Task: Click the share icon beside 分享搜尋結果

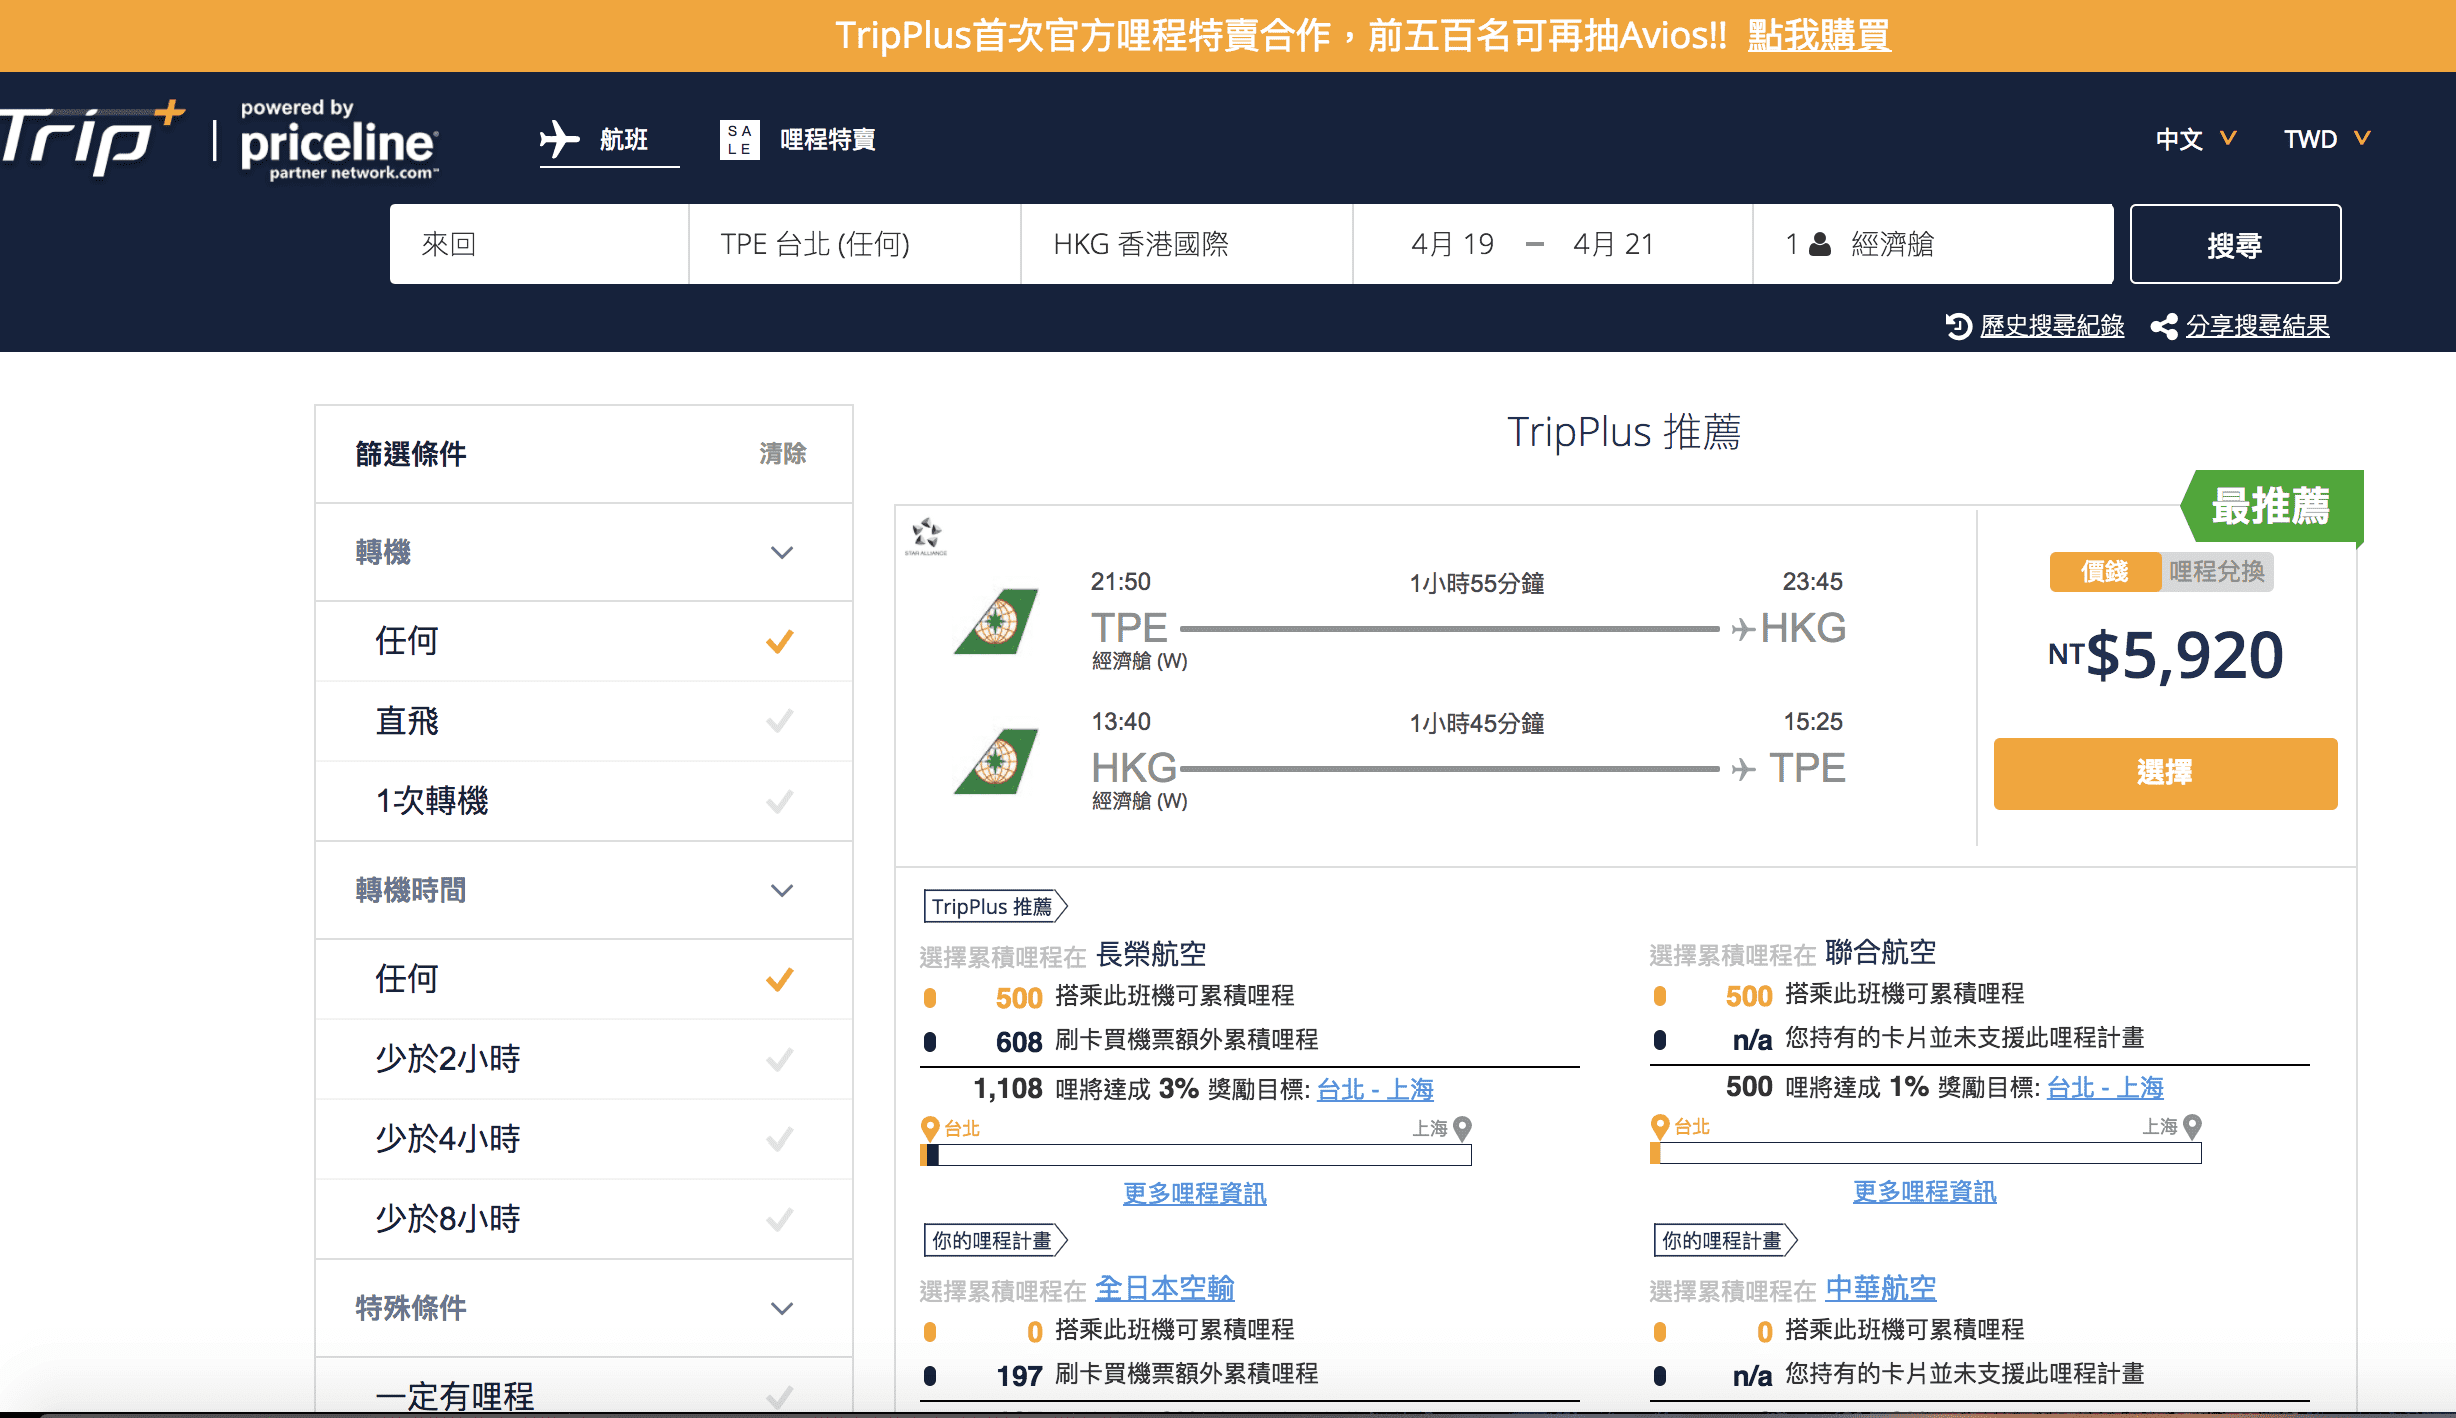Action: (2164, 326)
